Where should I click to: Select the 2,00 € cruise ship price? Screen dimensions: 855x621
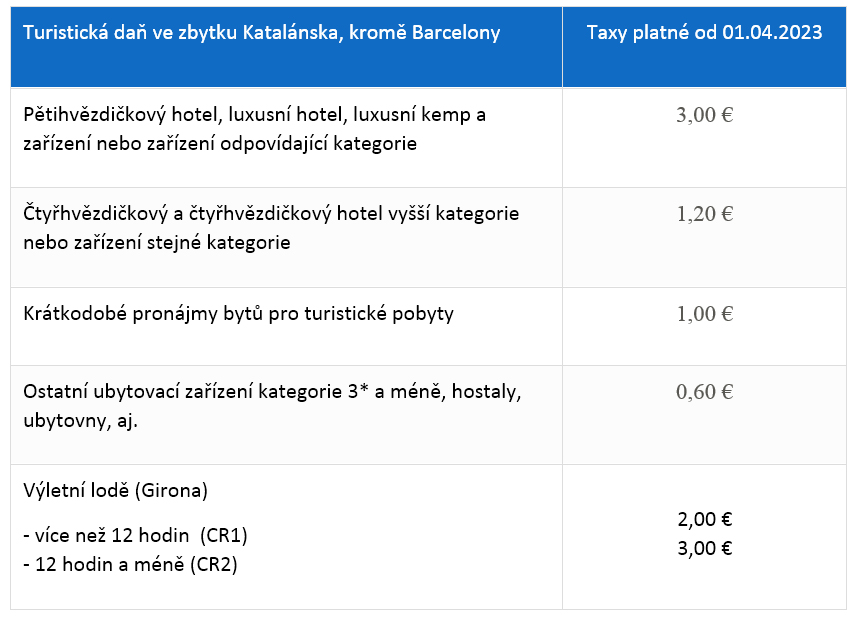(x=705, y=520)
